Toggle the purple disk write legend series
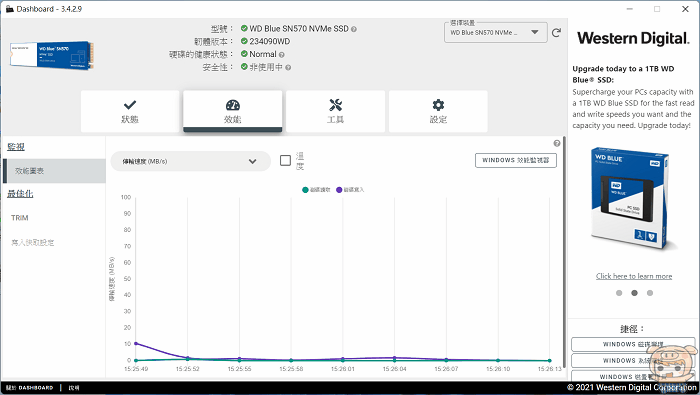The image size is (700, 395). click(x=350, y=190)
